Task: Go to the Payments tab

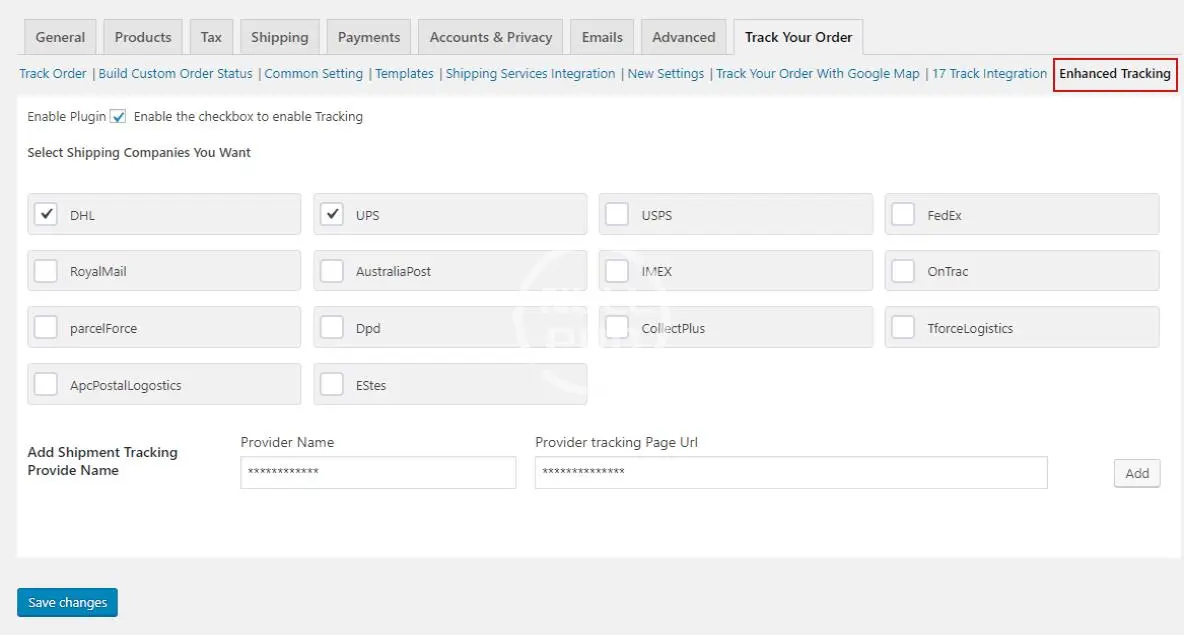Action: (368, 37)
